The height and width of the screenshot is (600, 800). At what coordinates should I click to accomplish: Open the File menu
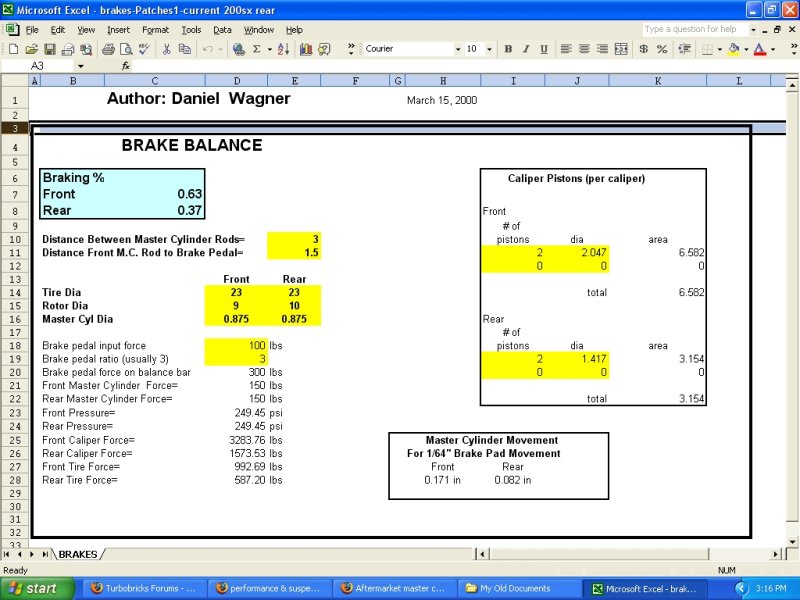point(32,30)
